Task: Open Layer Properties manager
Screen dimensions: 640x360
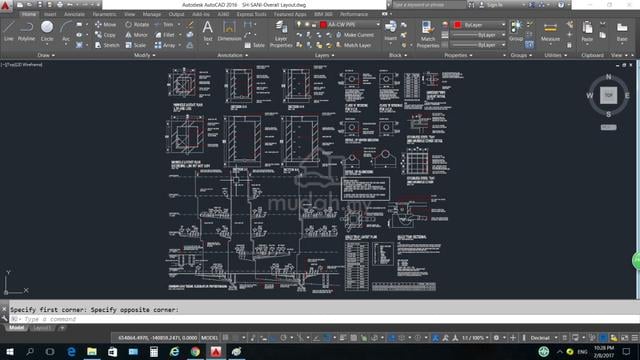Action: (281, 34)
